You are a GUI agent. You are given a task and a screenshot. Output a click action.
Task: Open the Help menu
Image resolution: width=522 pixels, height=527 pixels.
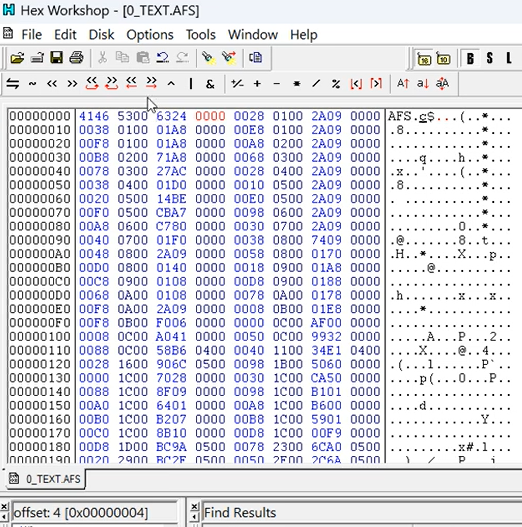pos(304,35)
